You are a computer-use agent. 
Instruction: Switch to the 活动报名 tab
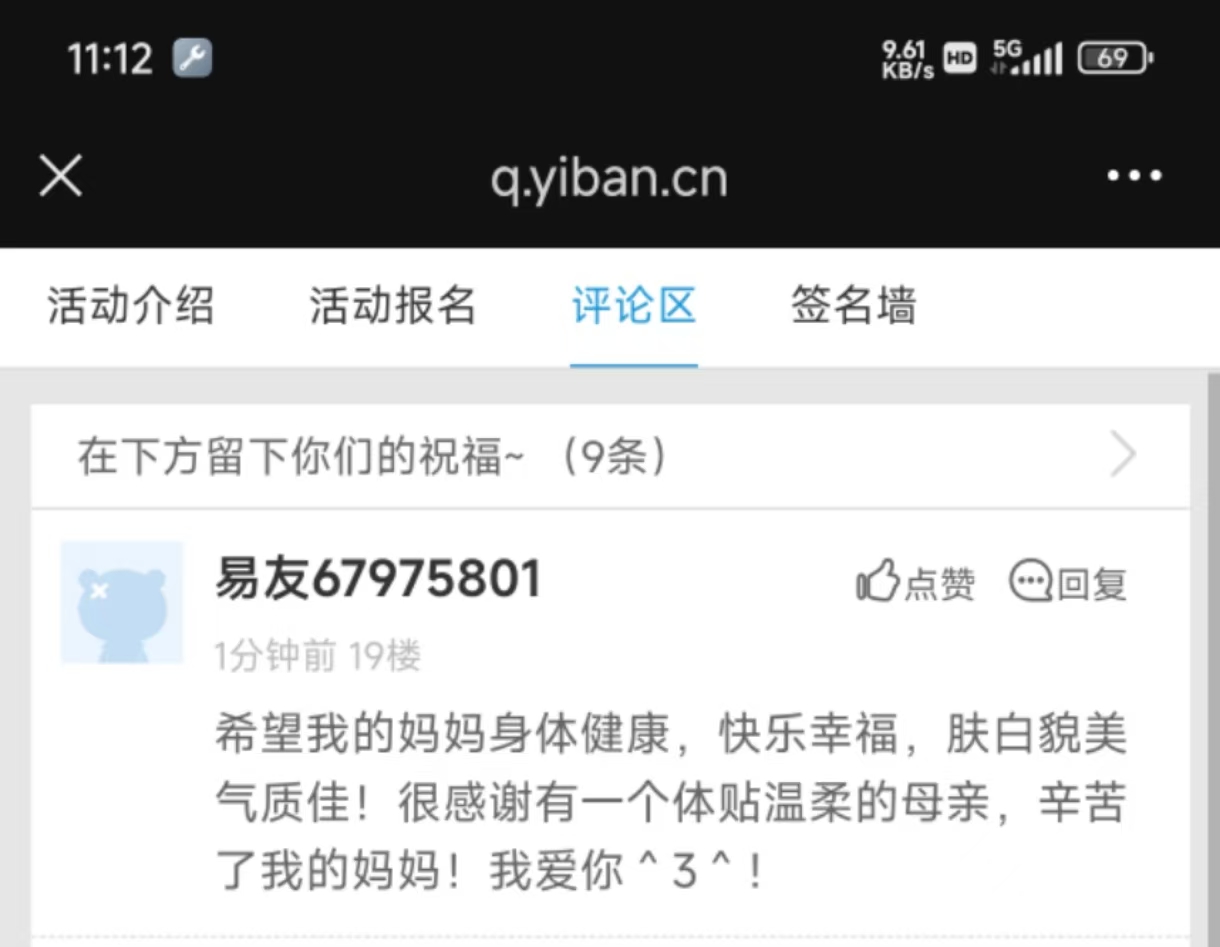pyautogui.click(x=392, y=306)
